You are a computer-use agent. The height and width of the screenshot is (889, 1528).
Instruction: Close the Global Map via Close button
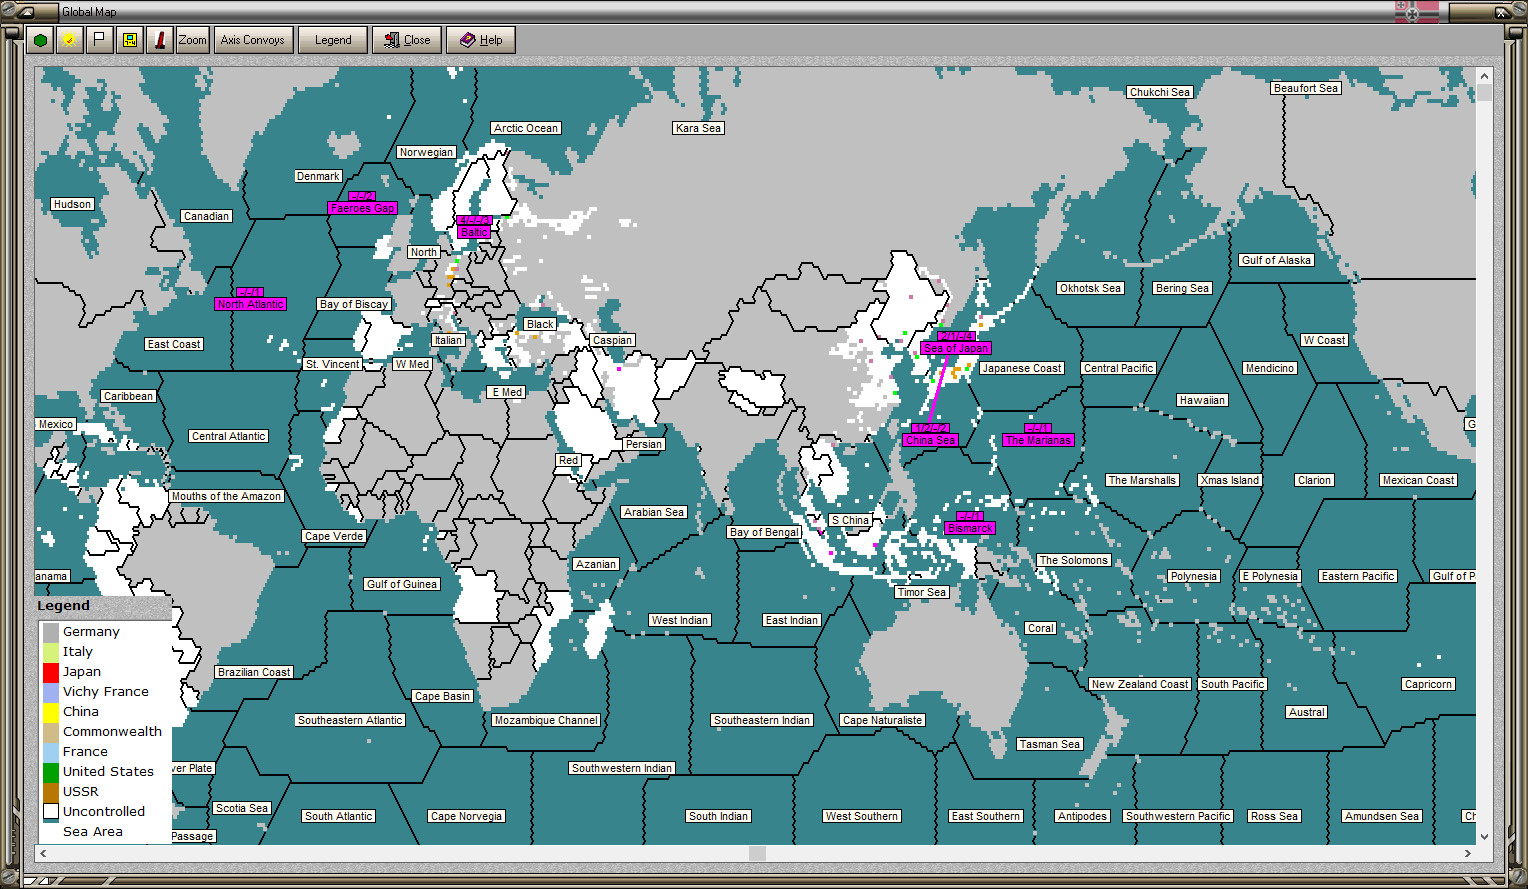click(407, 40)
